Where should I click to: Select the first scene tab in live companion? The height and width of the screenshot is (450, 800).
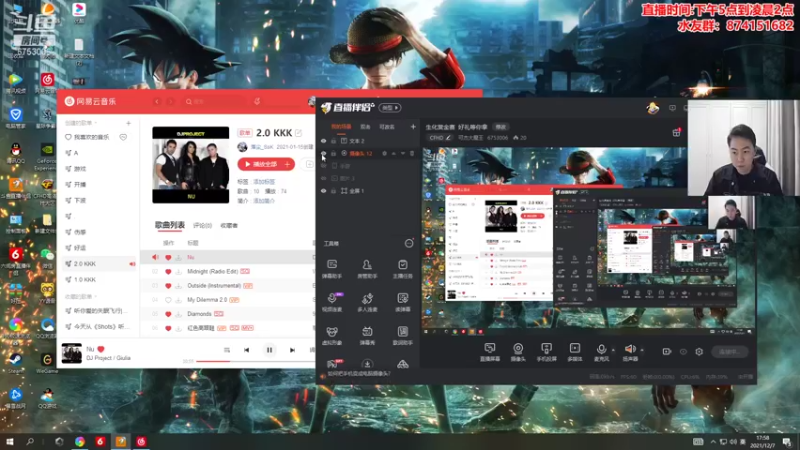click(x=341, y=127)
